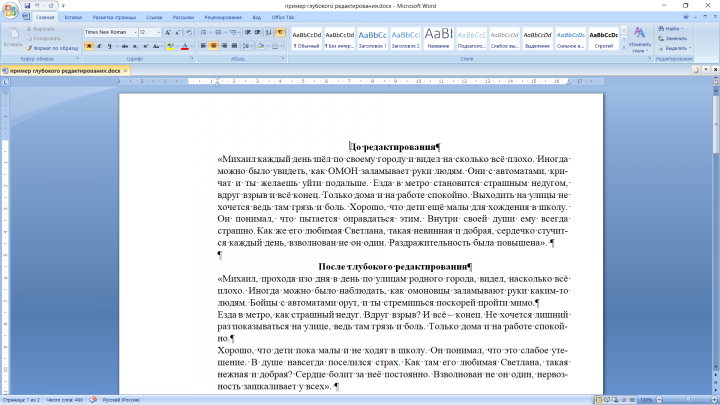Increase the font size

point(168,33)
